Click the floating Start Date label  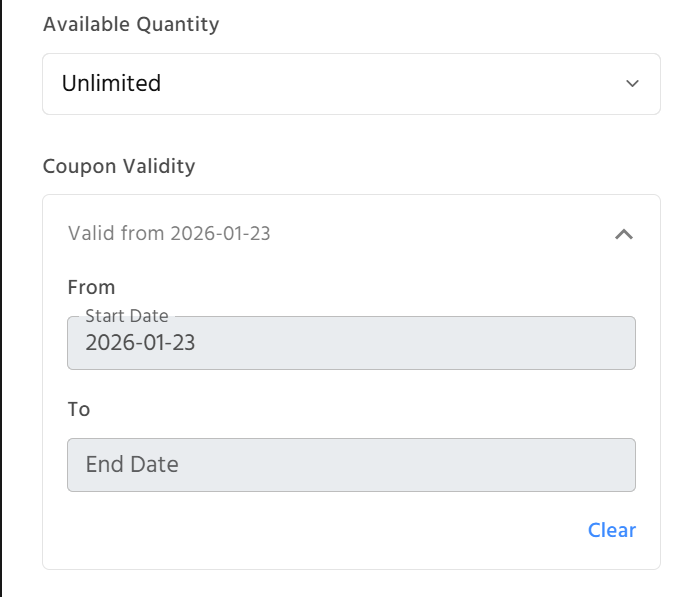pyautogui.click(x=127, y=317)
